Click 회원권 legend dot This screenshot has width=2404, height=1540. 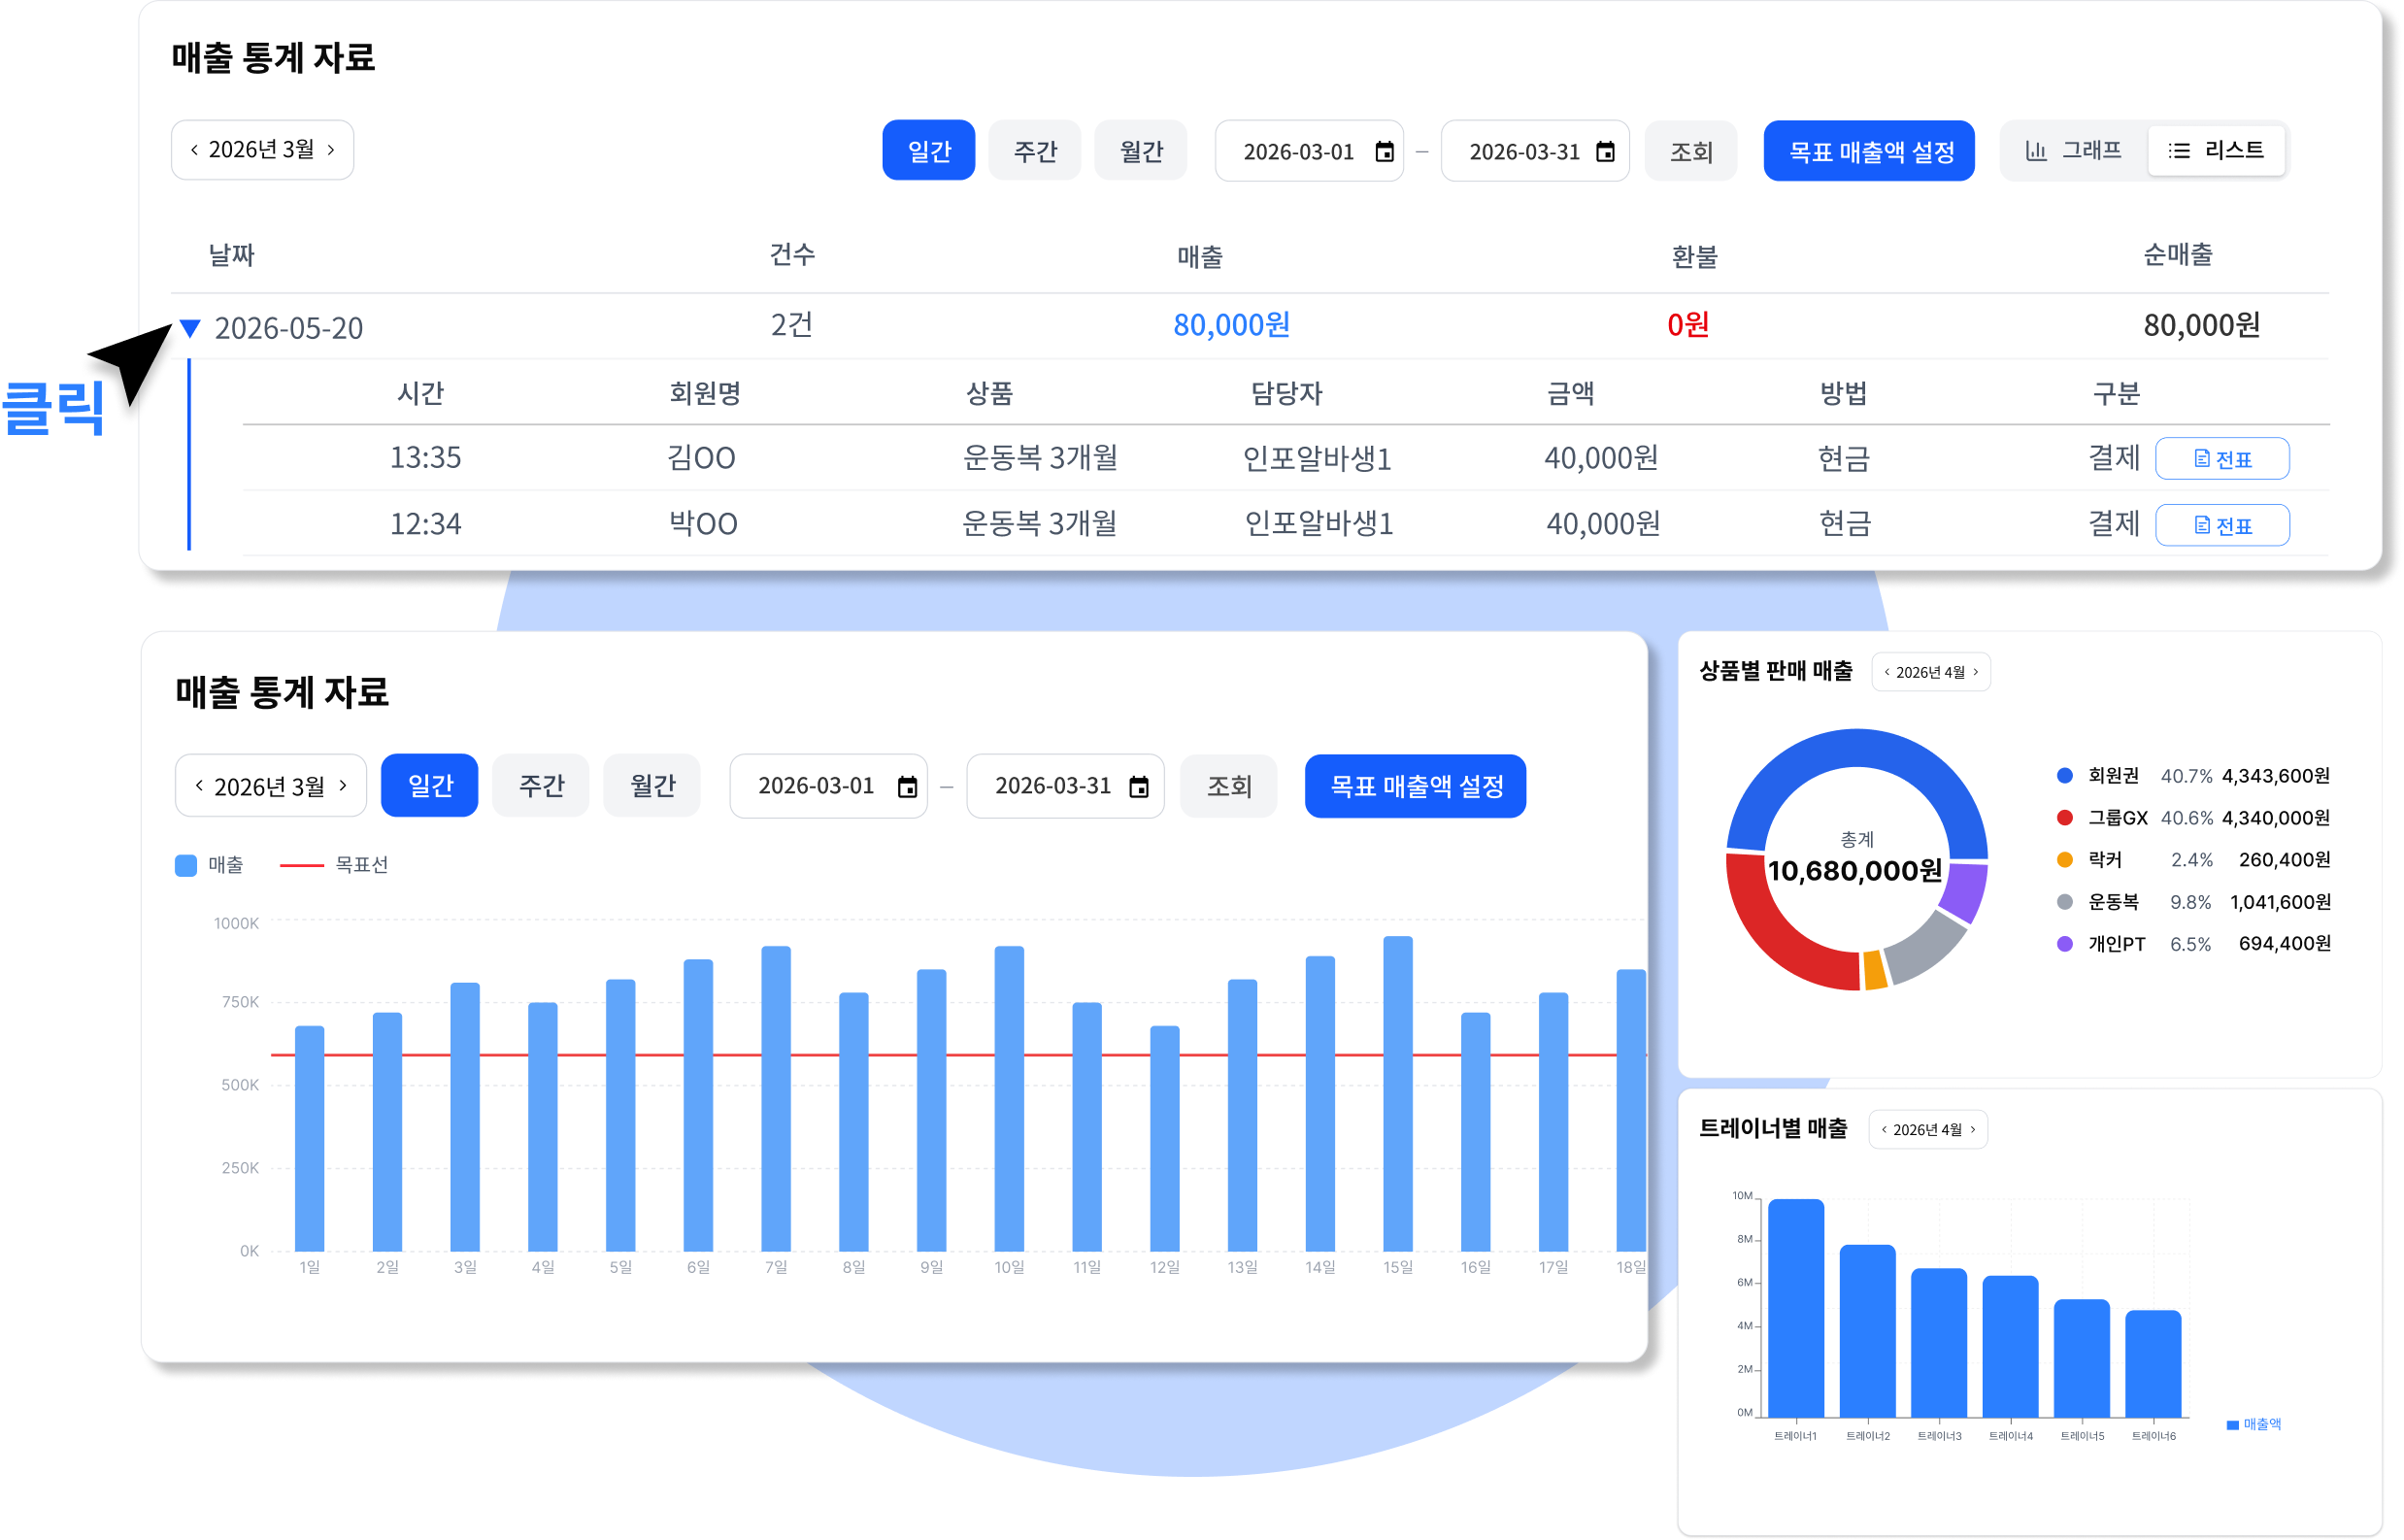[x=2065, y=776]
